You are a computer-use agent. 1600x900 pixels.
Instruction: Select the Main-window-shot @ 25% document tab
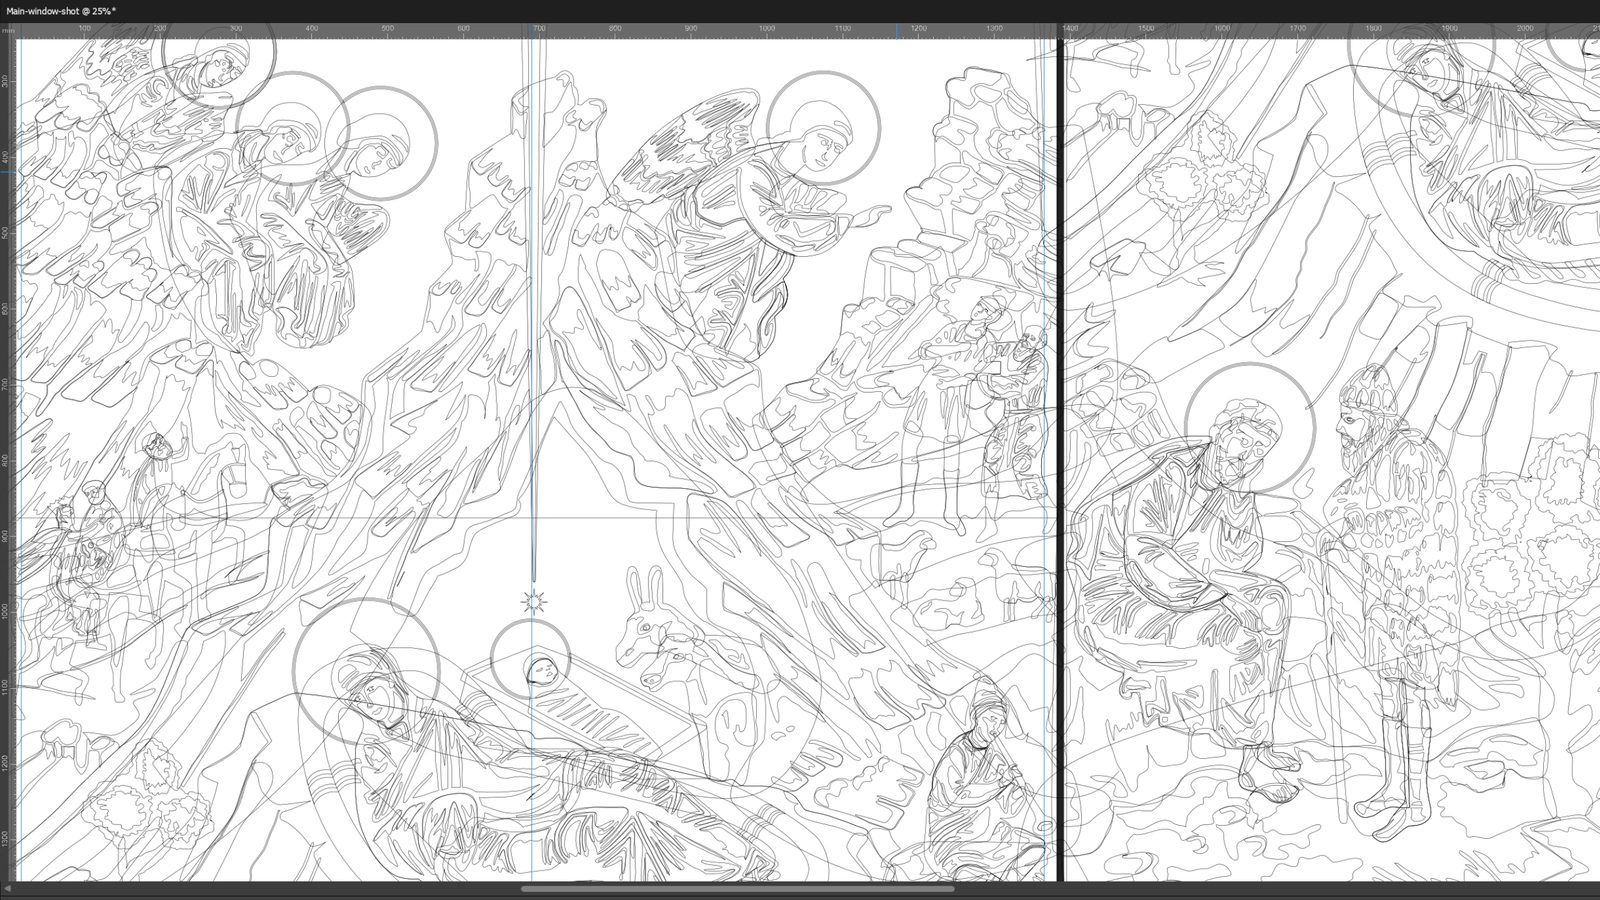[x=61, y=10]
